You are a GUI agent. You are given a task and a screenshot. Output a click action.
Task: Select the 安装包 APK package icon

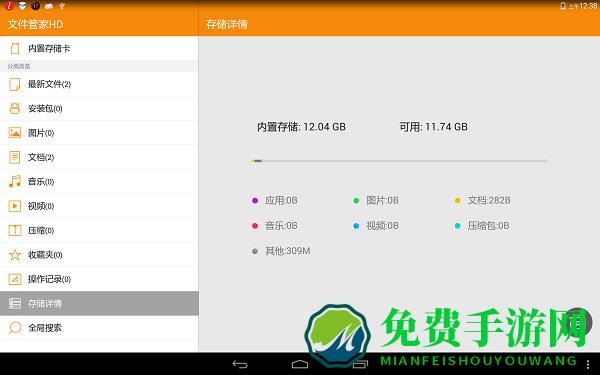15,109
